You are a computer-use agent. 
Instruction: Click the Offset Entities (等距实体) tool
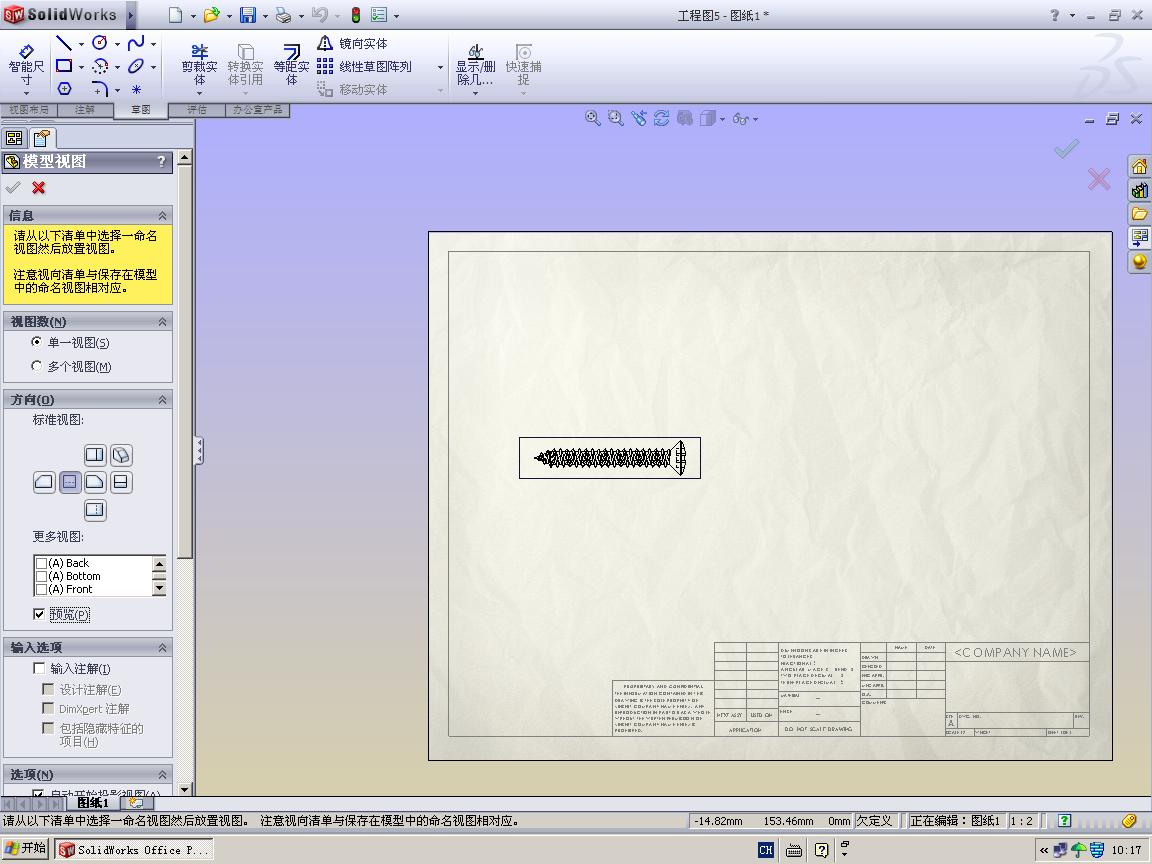[292, 65]
